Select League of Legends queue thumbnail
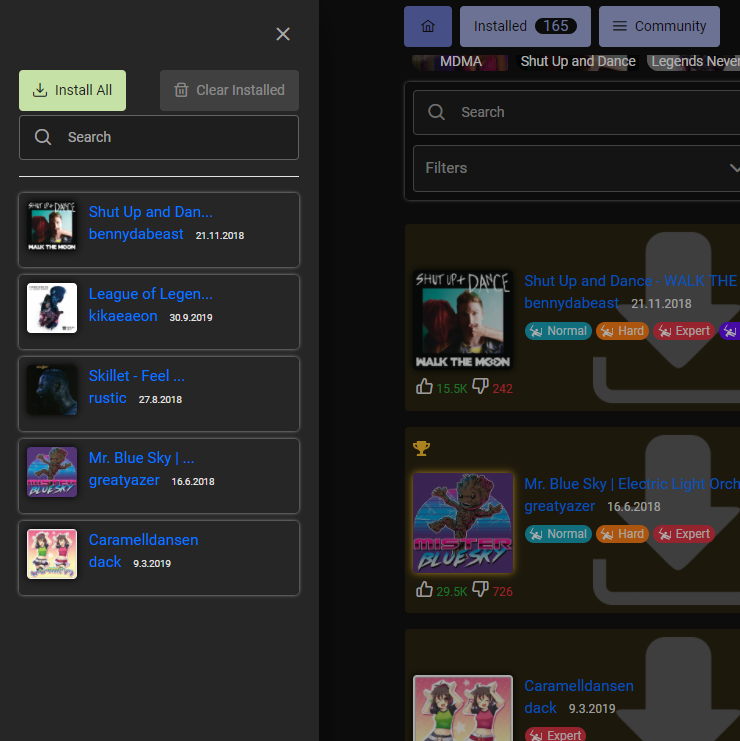740x741 pixels. 52,308
